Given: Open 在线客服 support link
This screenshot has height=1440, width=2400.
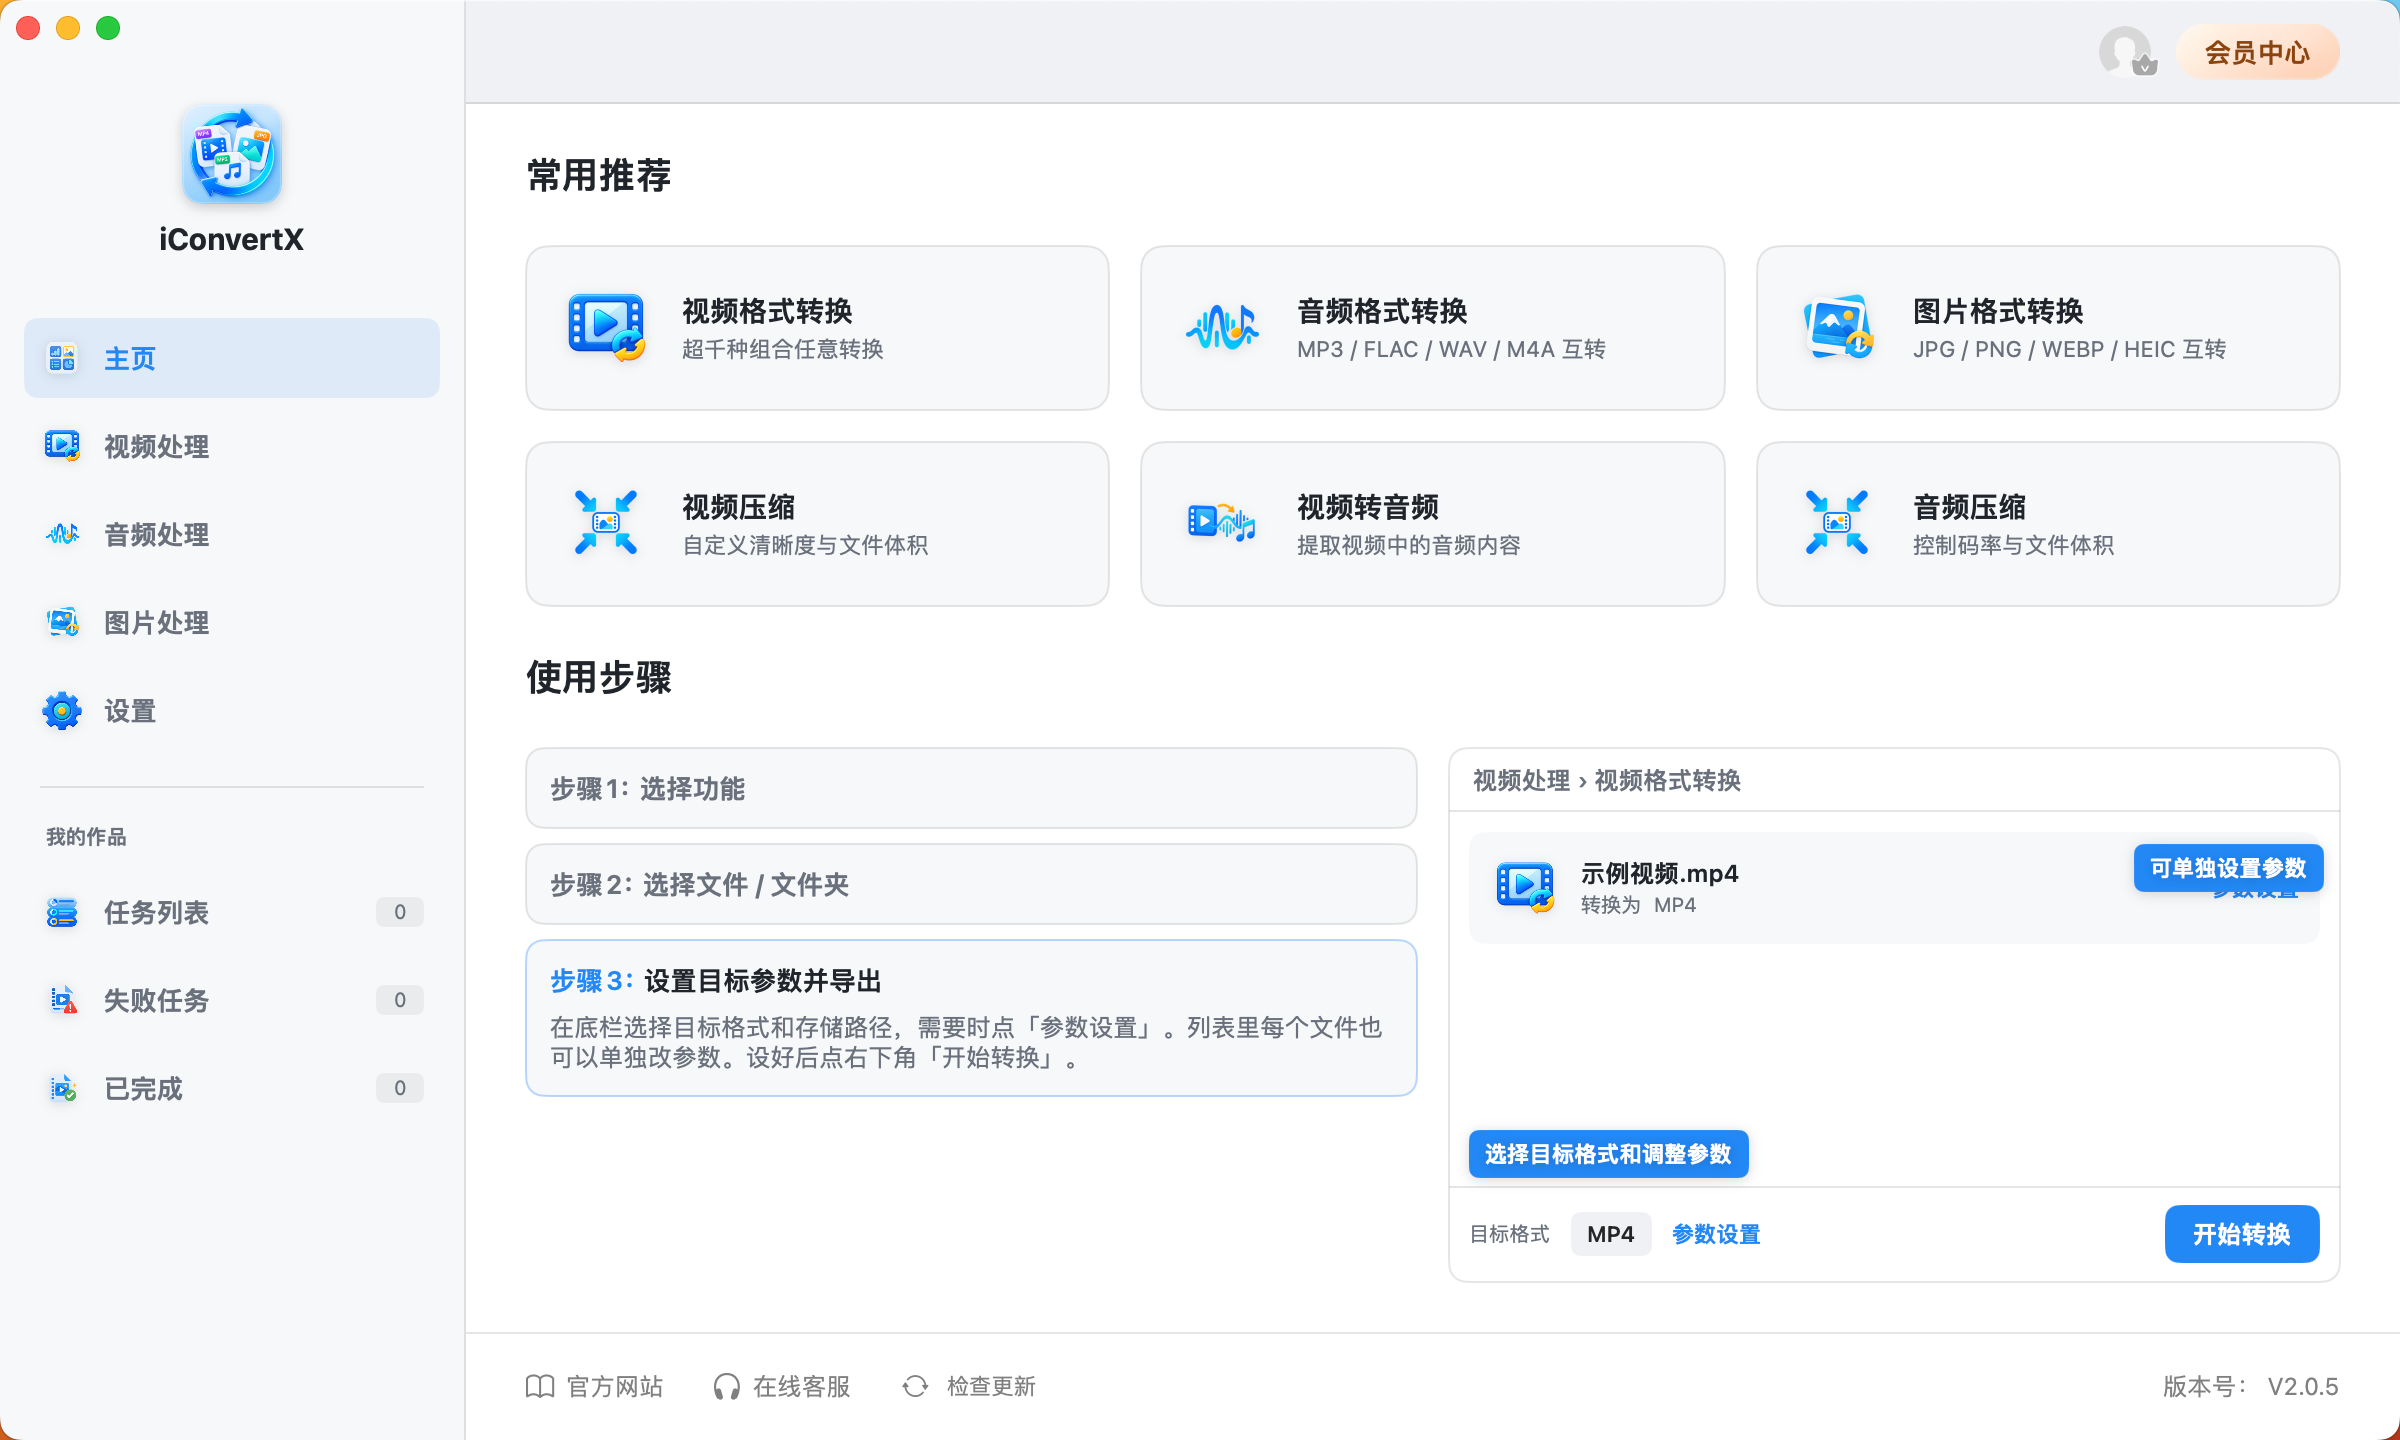Looking at the screenshot, I should coord(781,1386).
